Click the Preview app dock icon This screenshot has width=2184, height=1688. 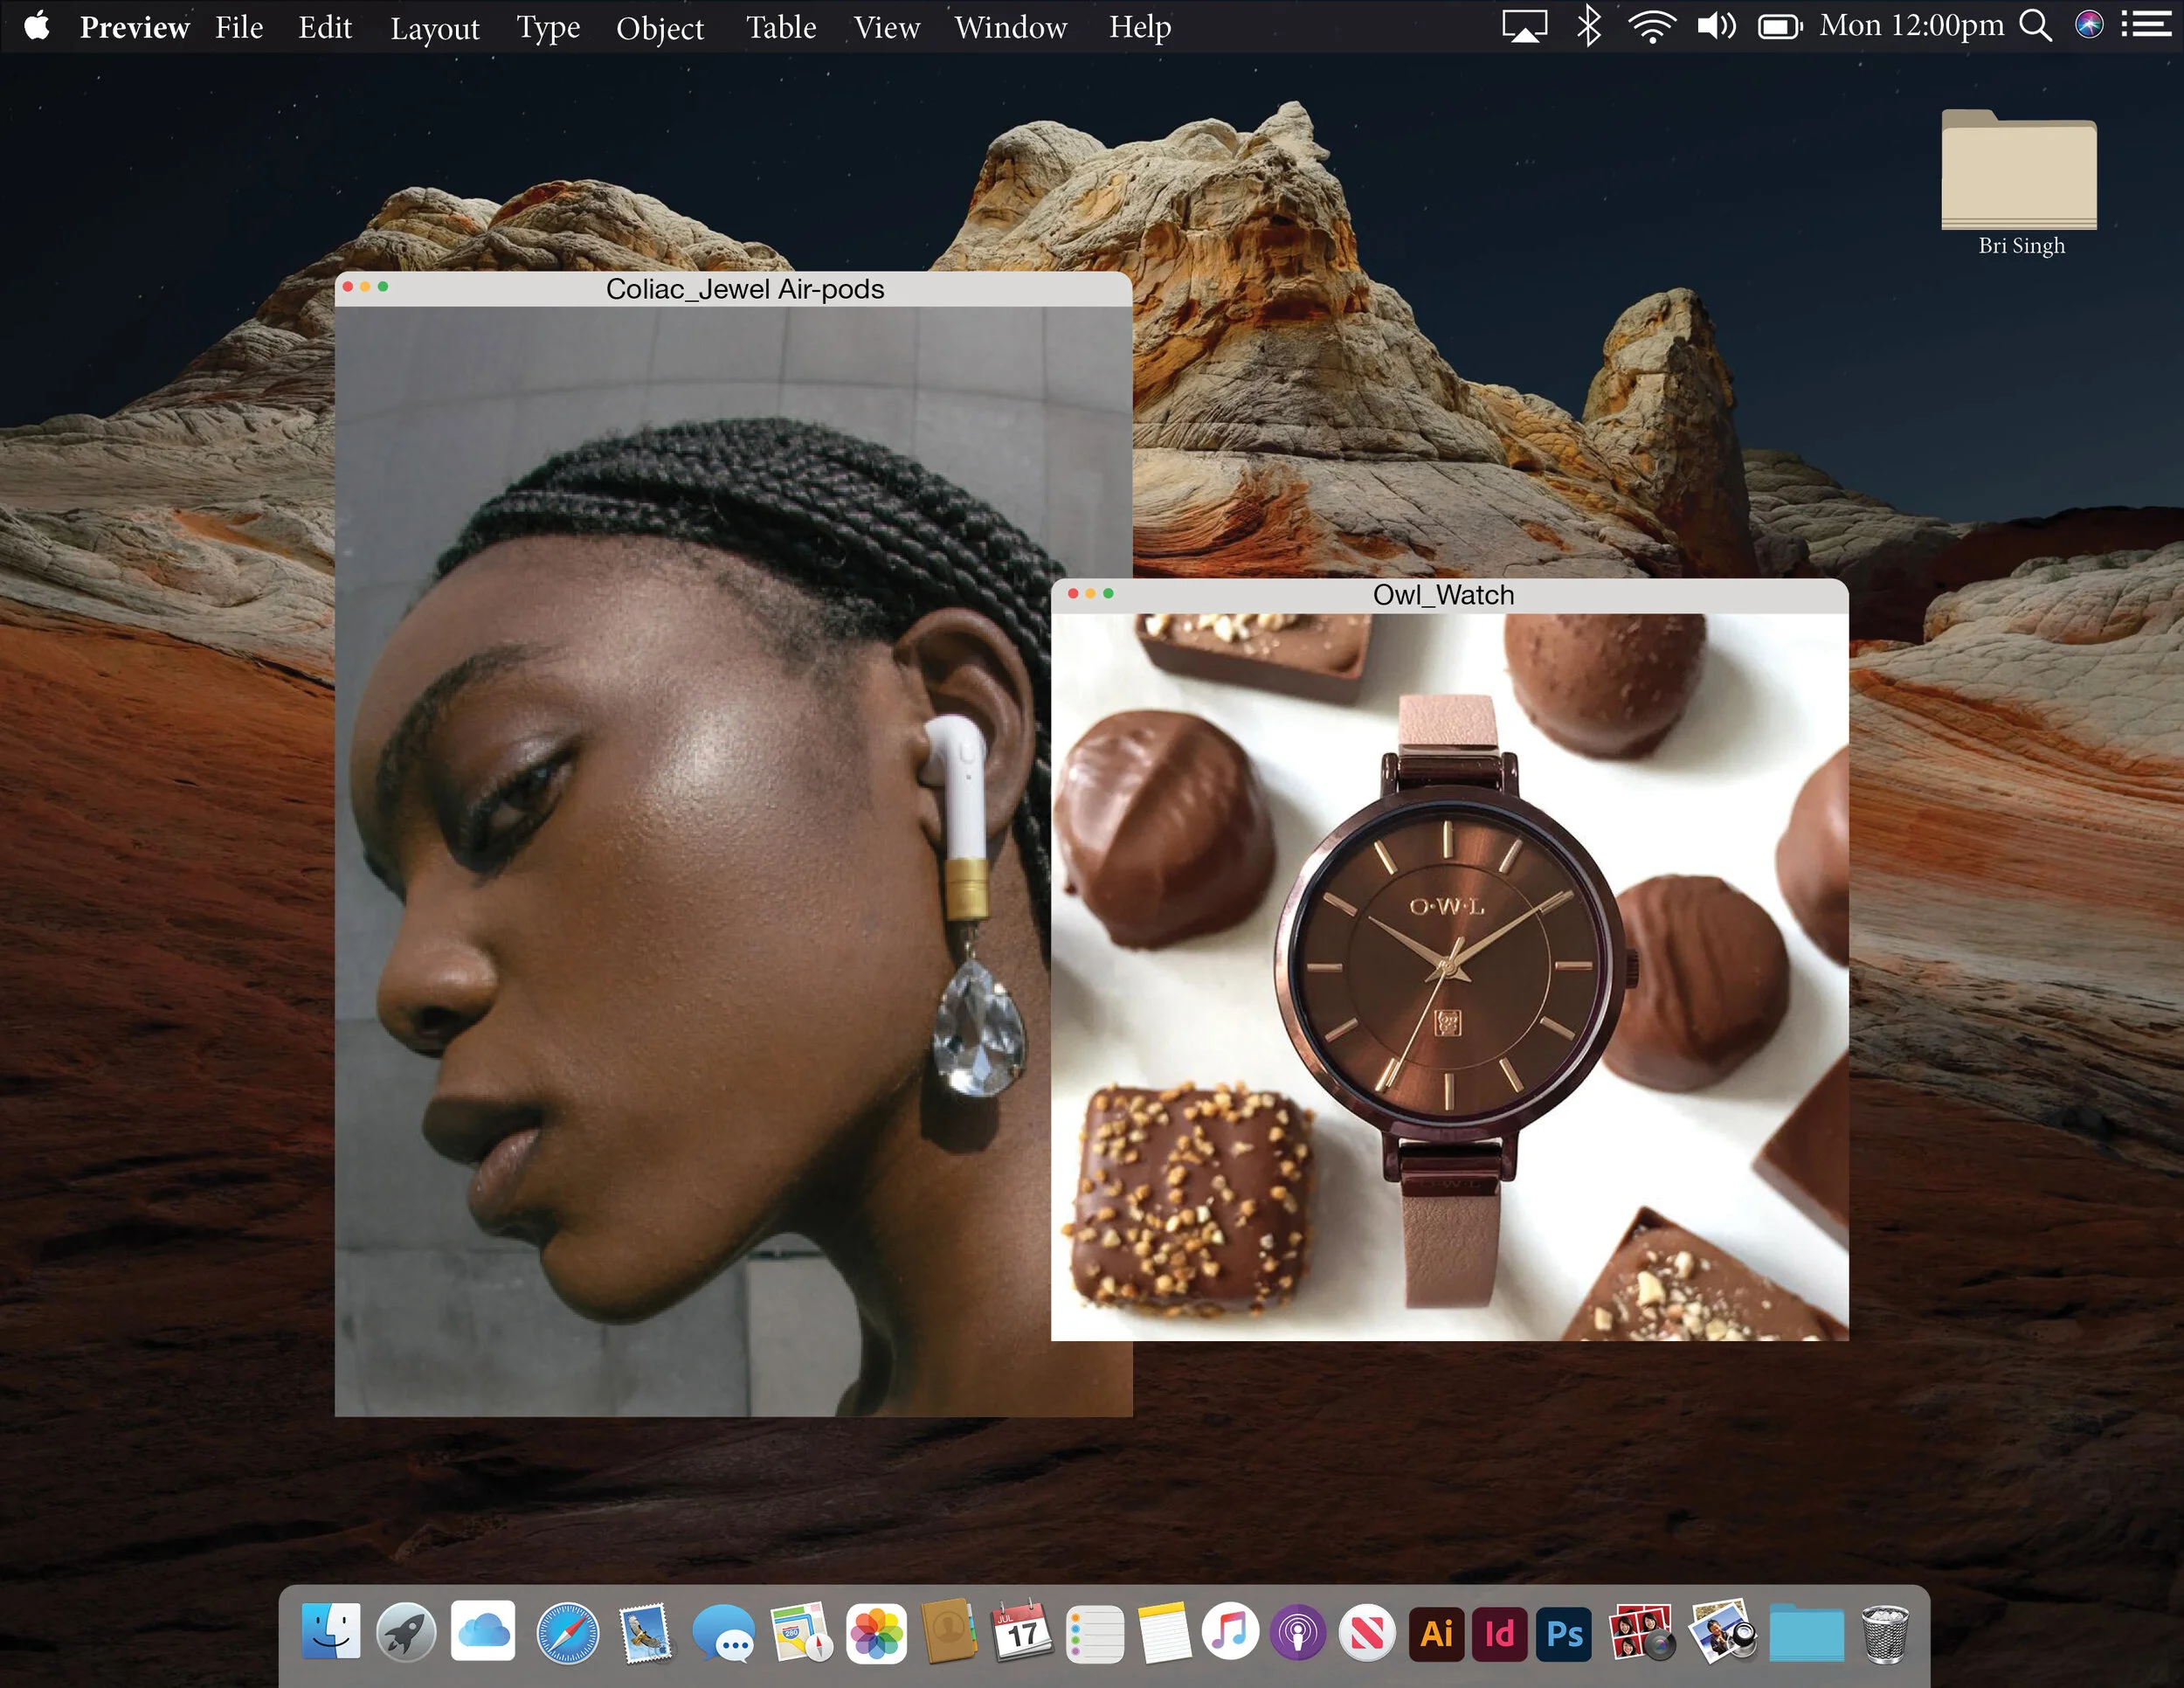tap(1722, 1631)
